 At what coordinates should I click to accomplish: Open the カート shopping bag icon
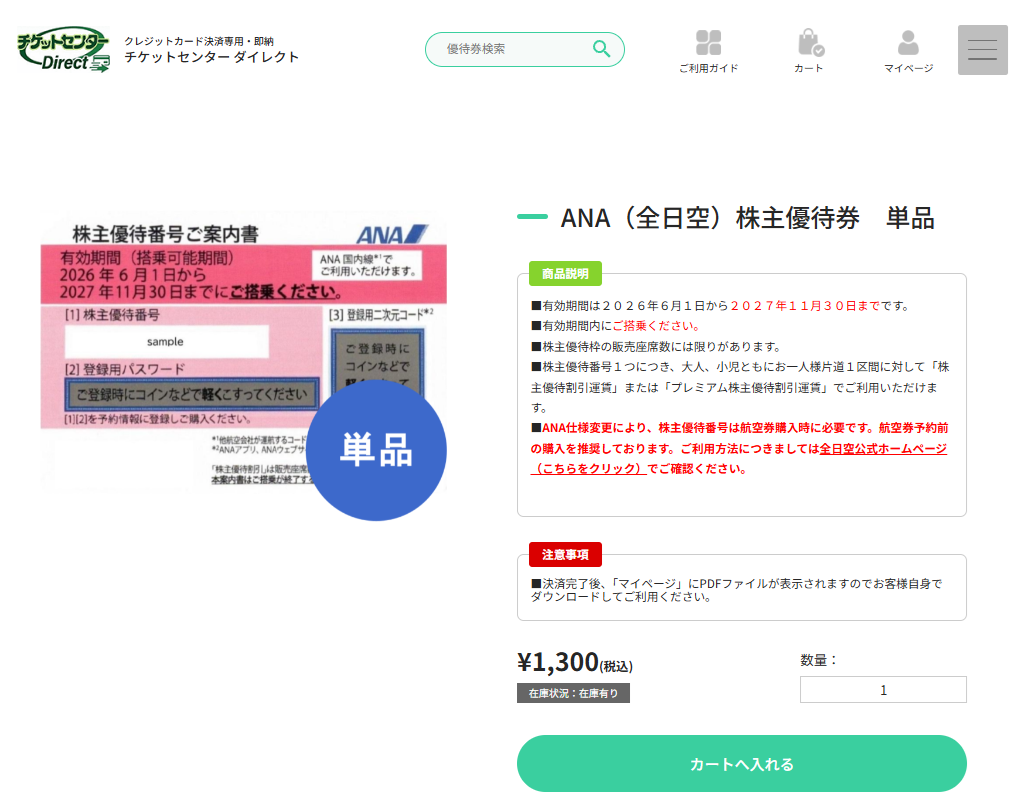(x=810, y=43)
